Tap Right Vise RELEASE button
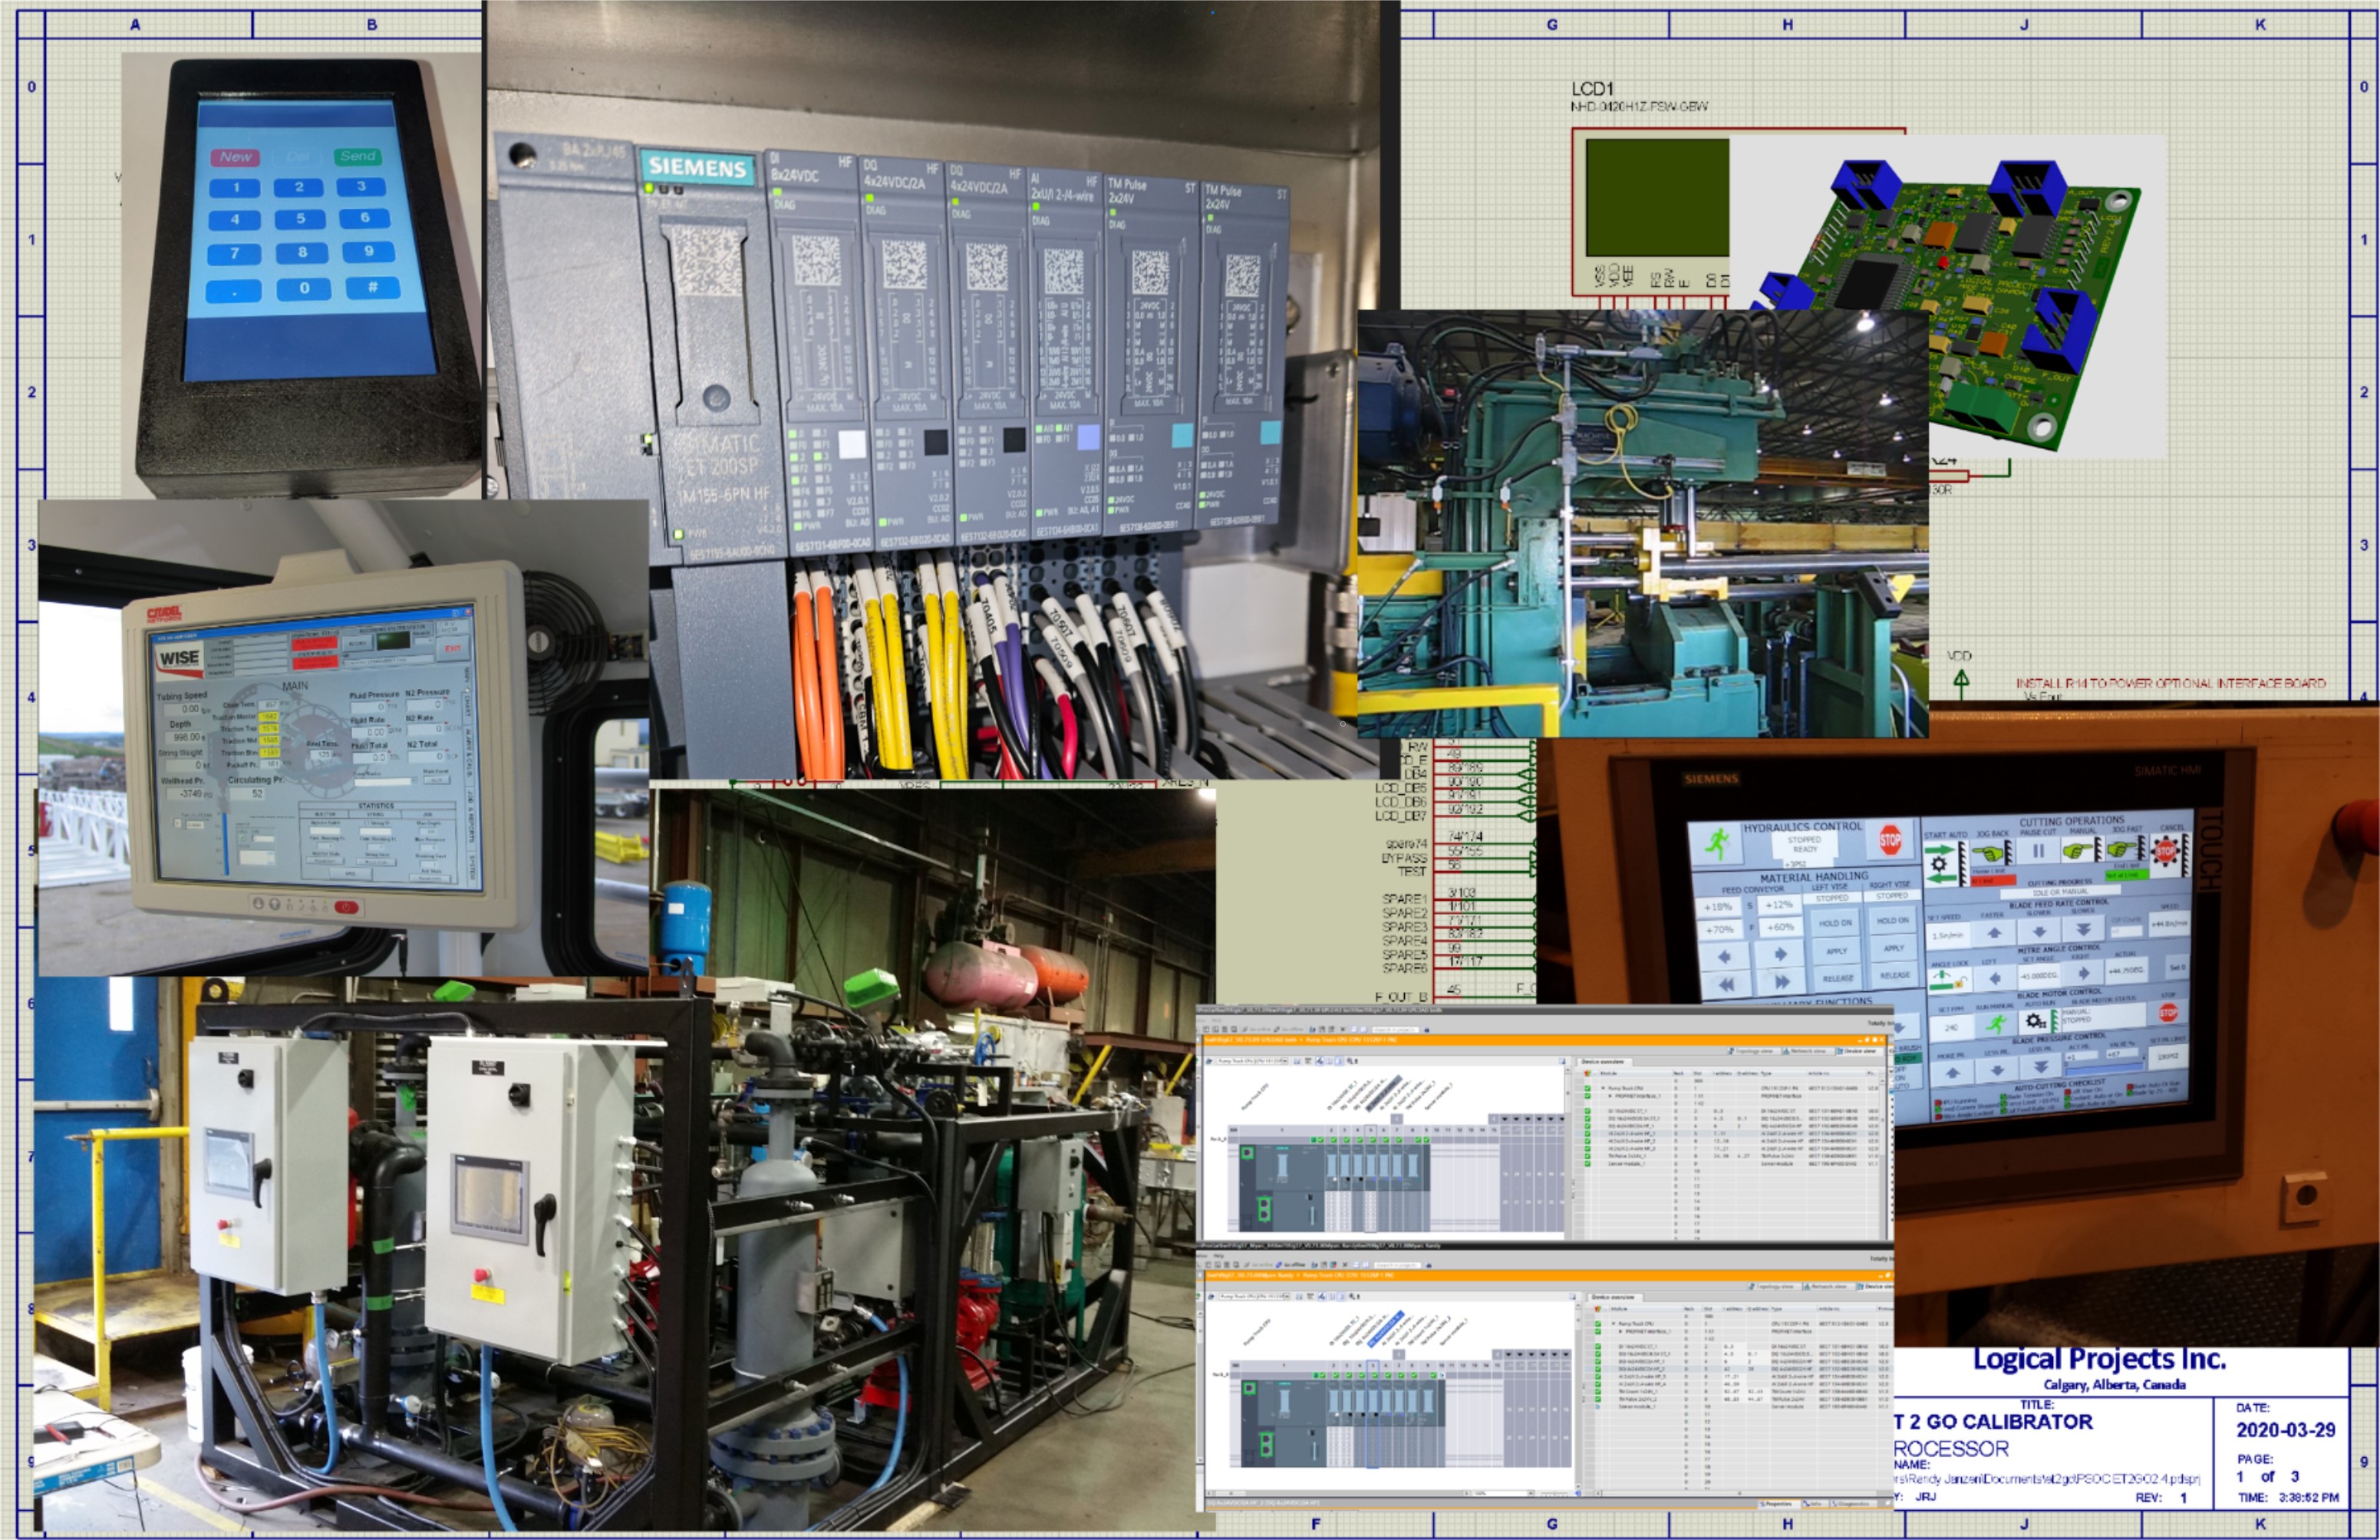2380x1540 pixels. coord(1896,976)
